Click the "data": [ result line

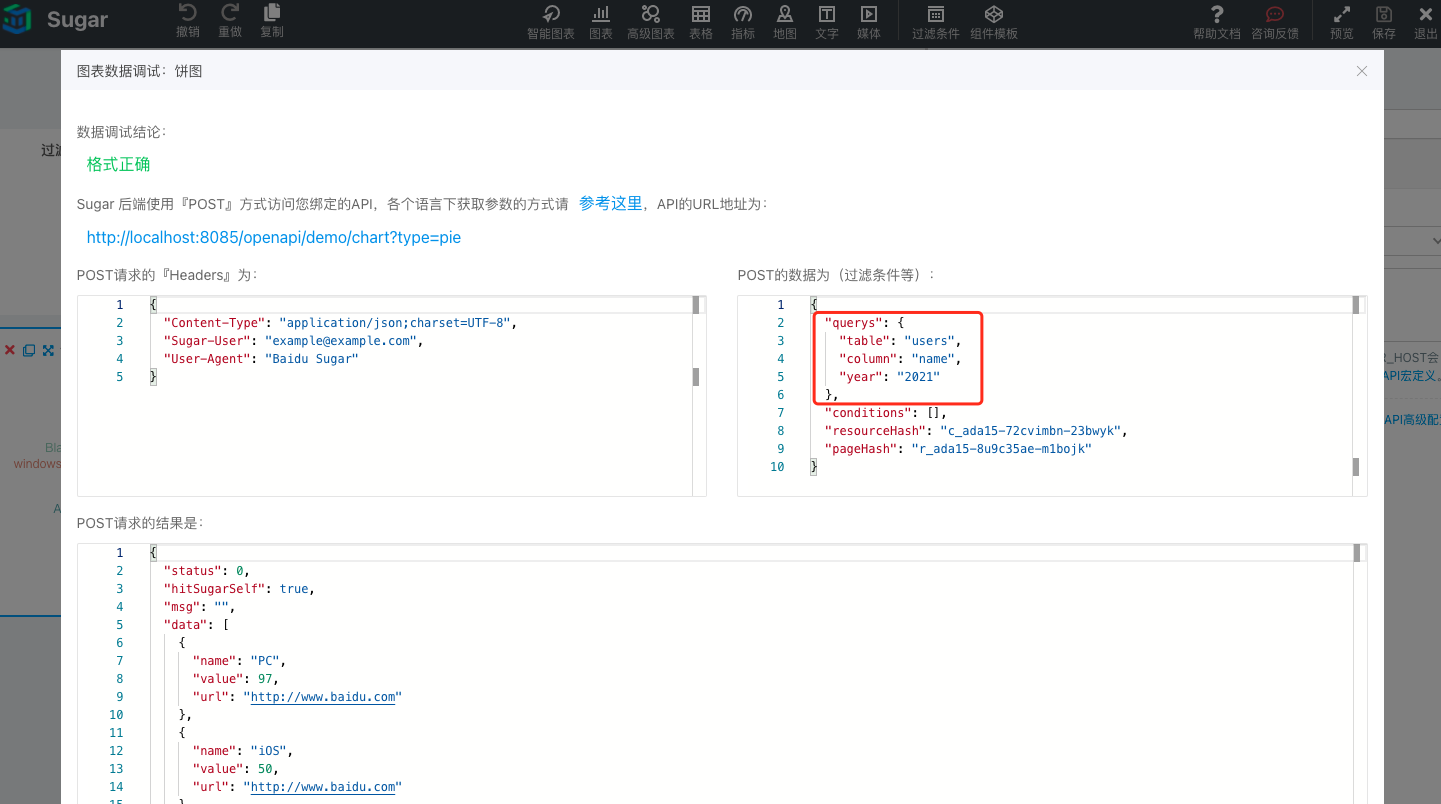(x=196, y=625)
